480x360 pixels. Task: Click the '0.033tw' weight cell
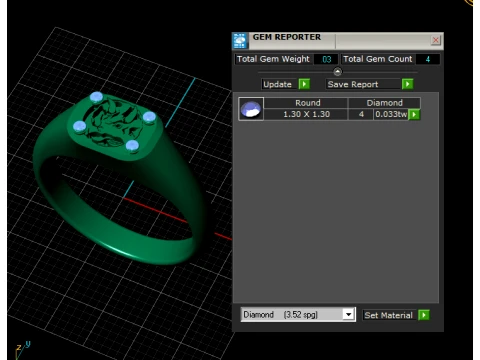click(391, 114)
